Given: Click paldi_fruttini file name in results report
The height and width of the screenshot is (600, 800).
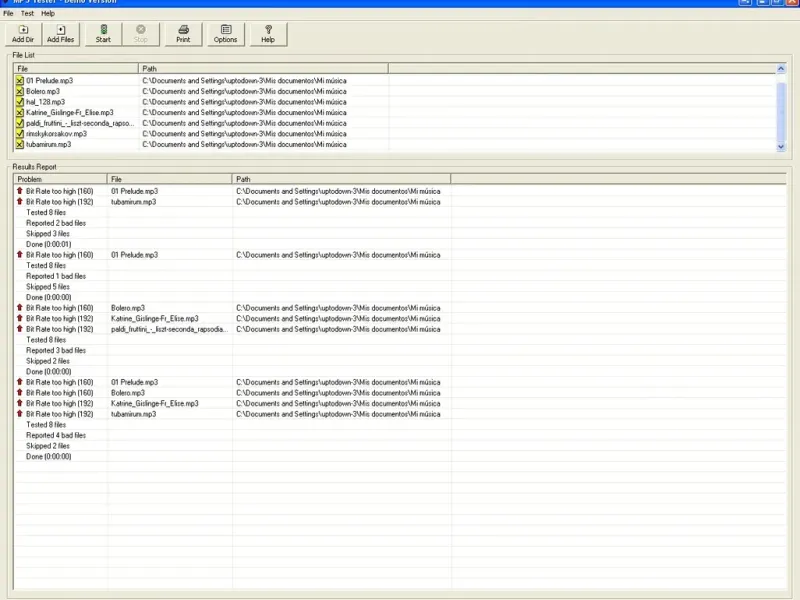Looking at the screenshot, I should [169, 329].
